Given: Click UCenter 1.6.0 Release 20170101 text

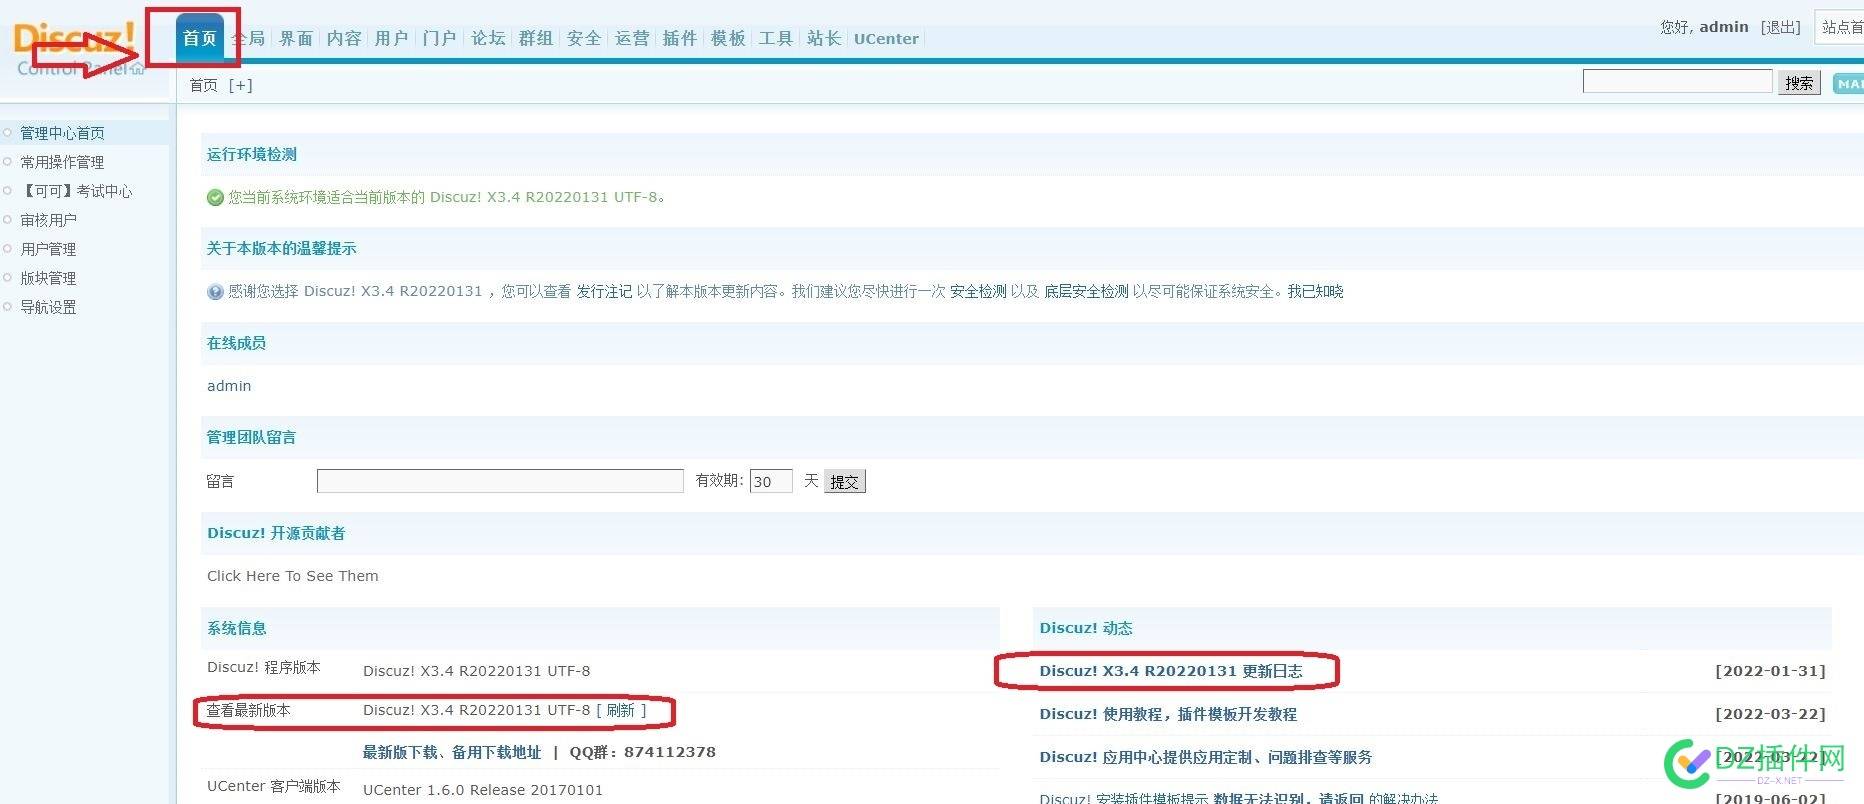Looking at the screenshot, I should click(483, 790).
